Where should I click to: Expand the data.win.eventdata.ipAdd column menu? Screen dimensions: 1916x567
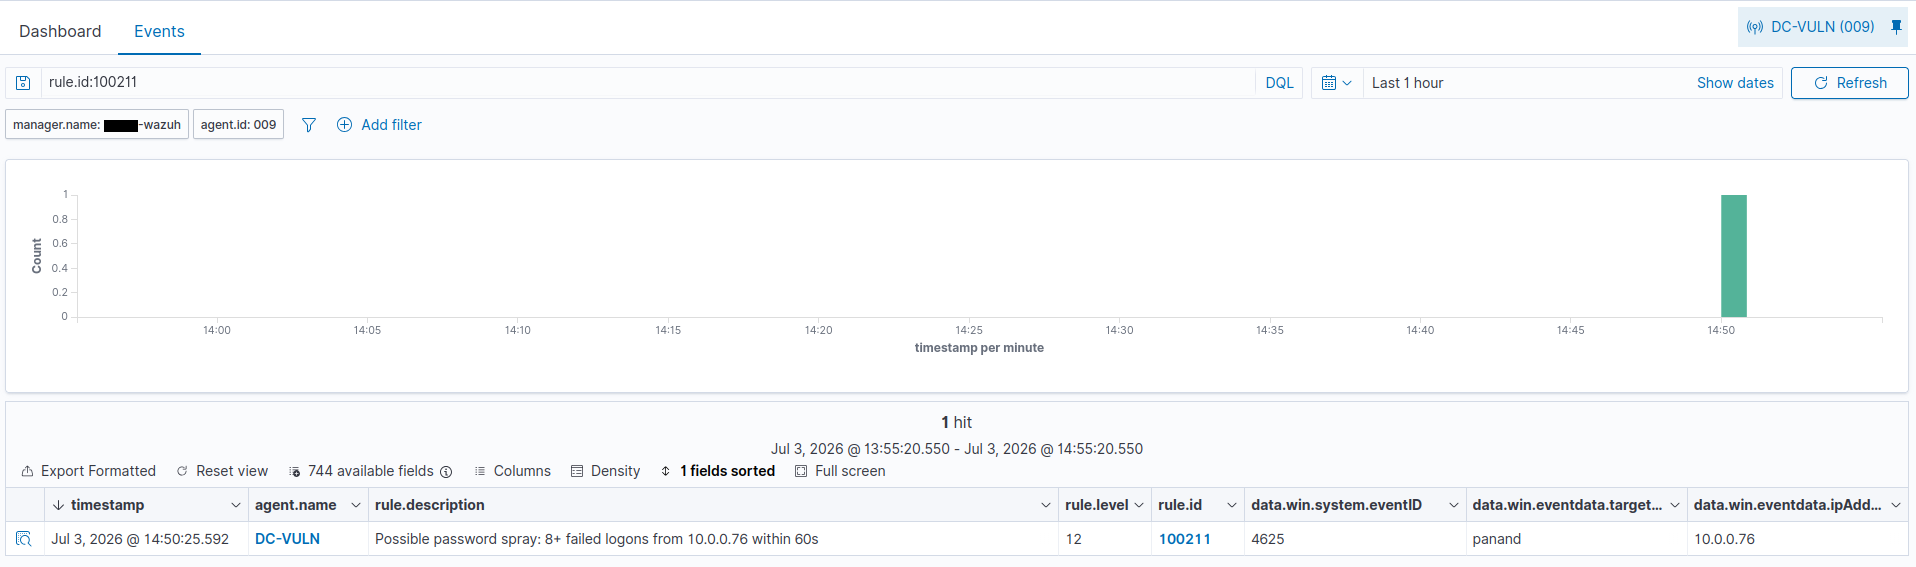[x=1896, y=505]
